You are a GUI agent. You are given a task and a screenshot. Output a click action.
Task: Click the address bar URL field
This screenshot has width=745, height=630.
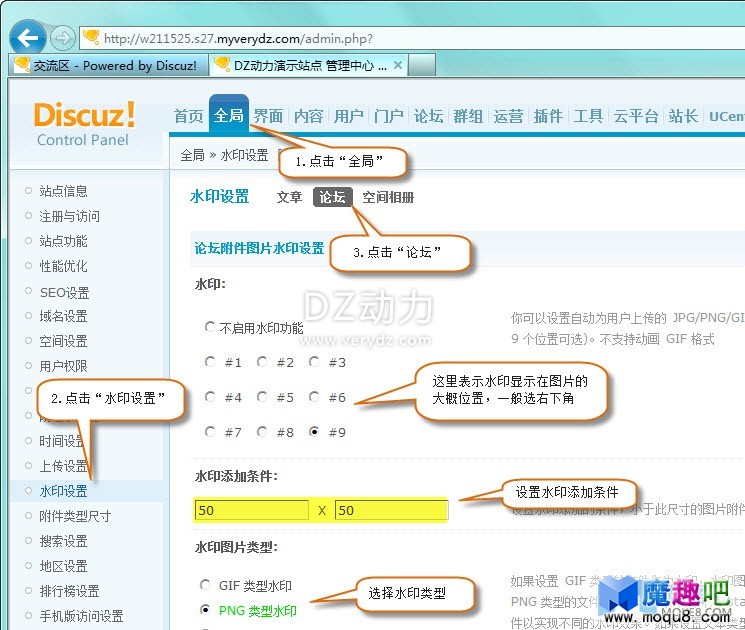(413, 38)
